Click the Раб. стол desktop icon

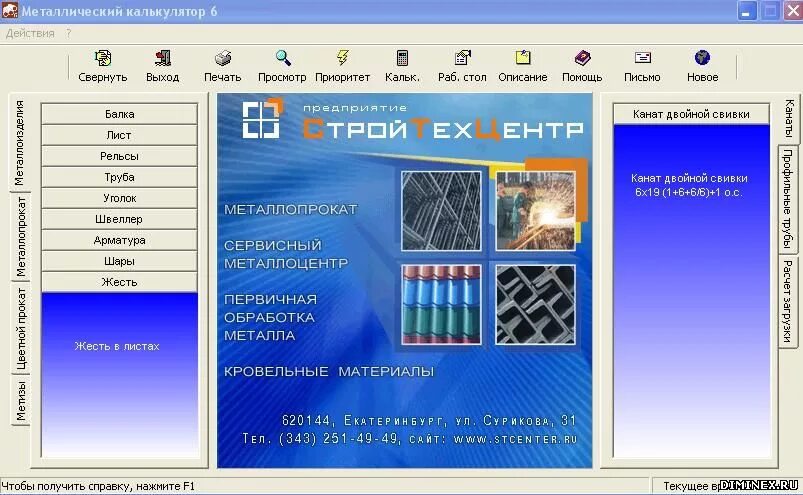[462, 58]
